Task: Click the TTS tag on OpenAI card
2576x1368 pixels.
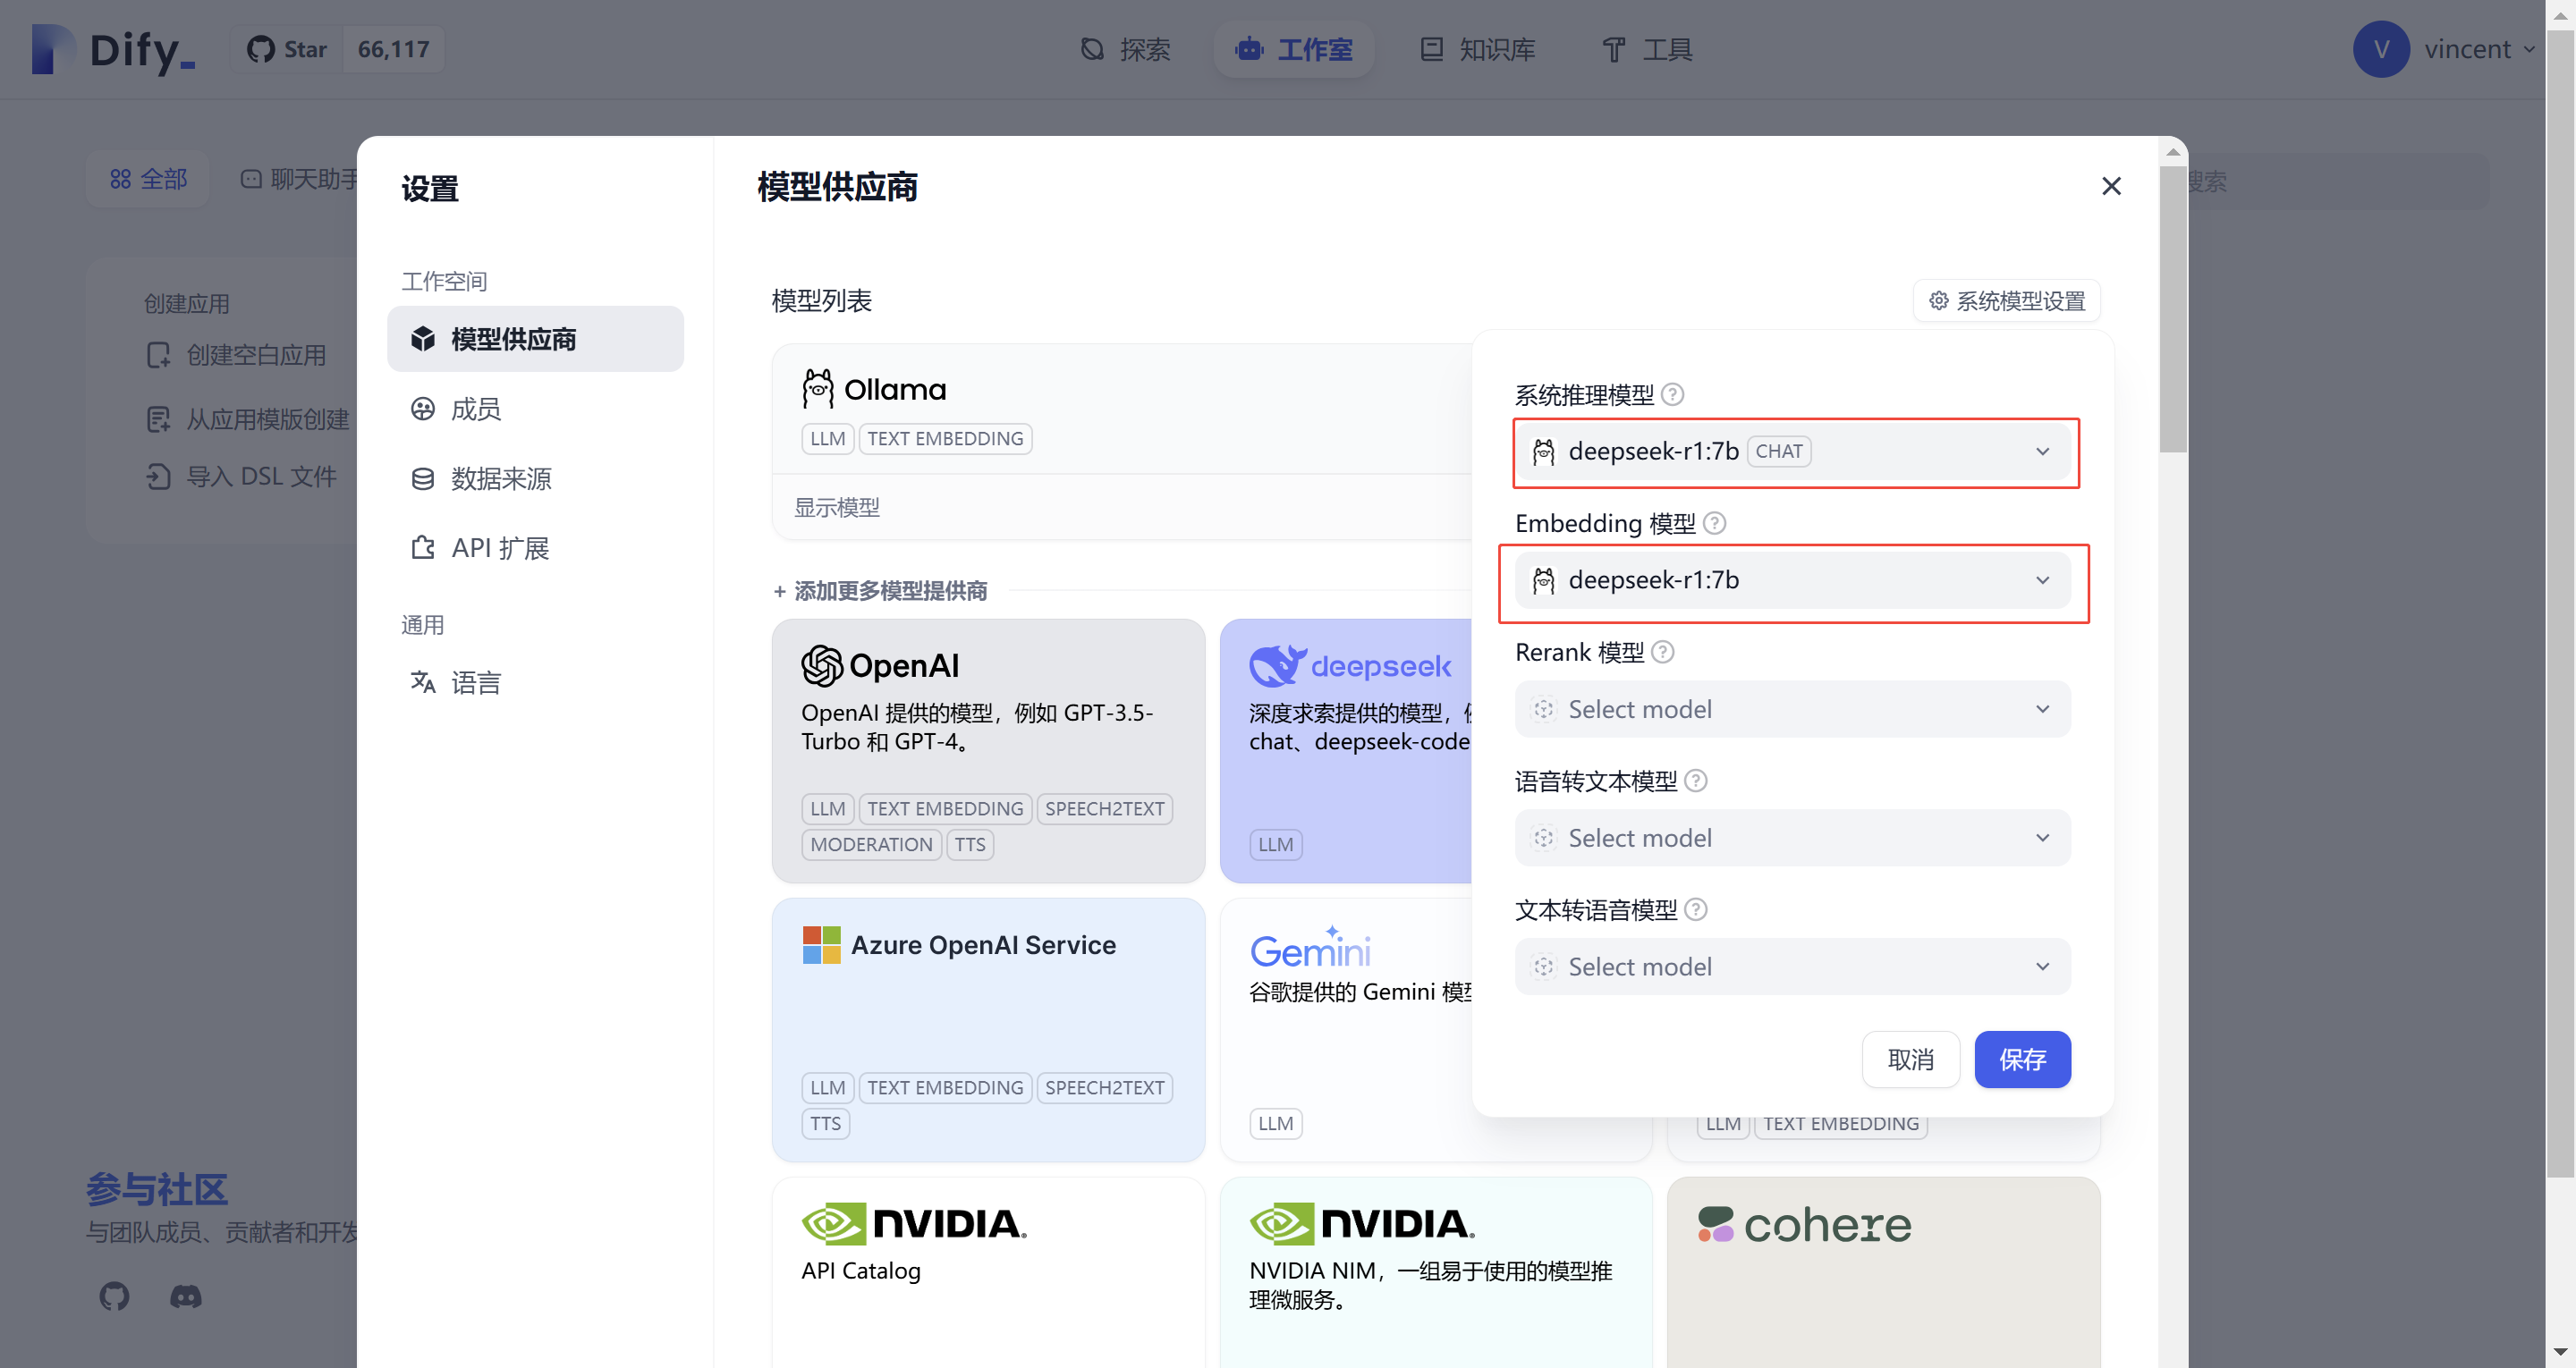Action: pos(969,845)
